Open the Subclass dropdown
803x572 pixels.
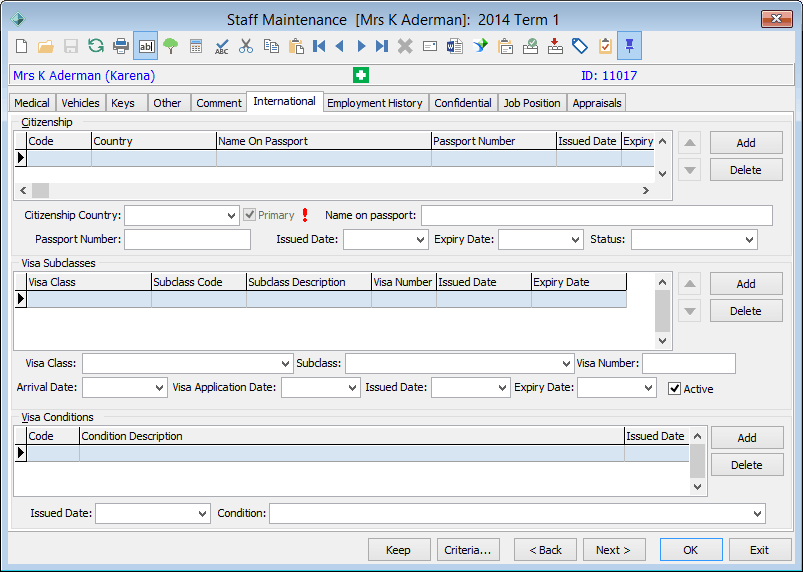tap(566, 364)
